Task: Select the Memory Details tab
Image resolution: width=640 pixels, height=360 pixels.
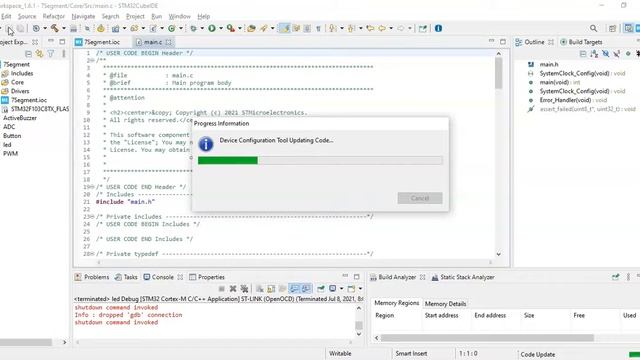Action: 445,304
